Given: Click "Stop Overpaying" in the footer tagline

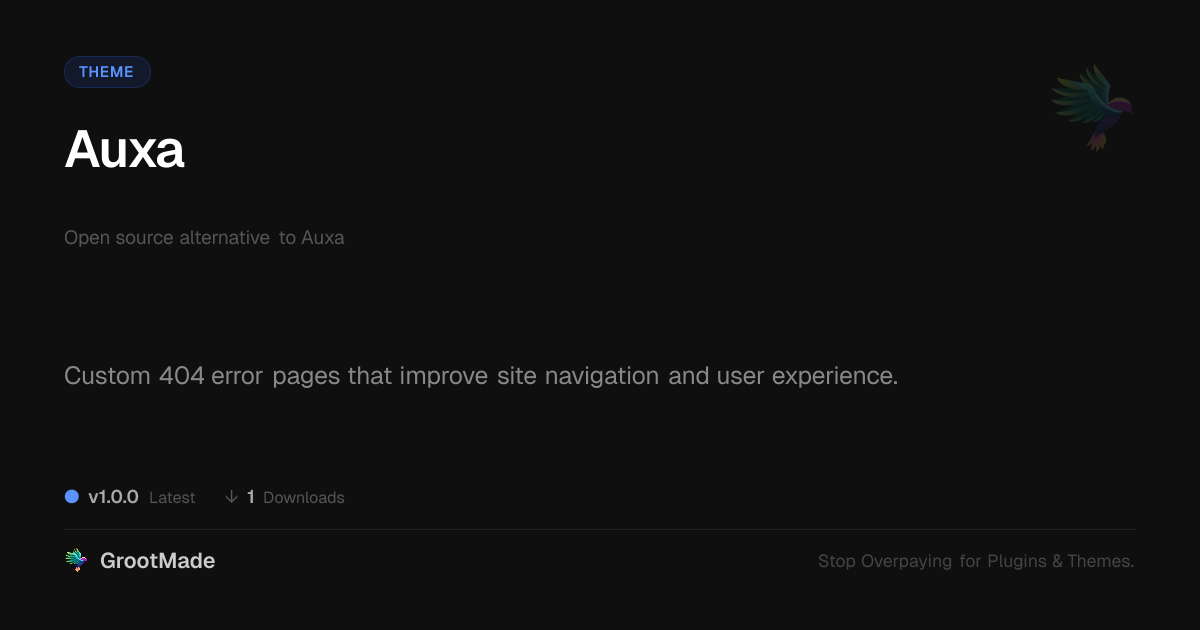Looking at the screenshot, I should click(x=885, y=561).
